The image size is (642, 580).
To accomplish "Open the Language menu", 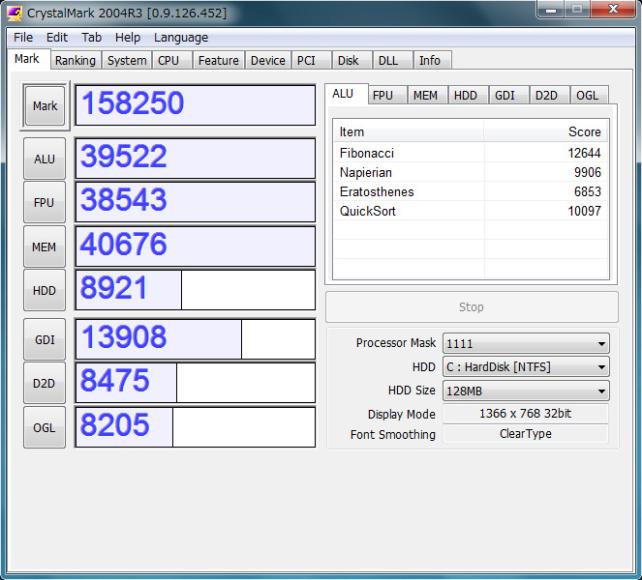I will click(x=181, y=38).
